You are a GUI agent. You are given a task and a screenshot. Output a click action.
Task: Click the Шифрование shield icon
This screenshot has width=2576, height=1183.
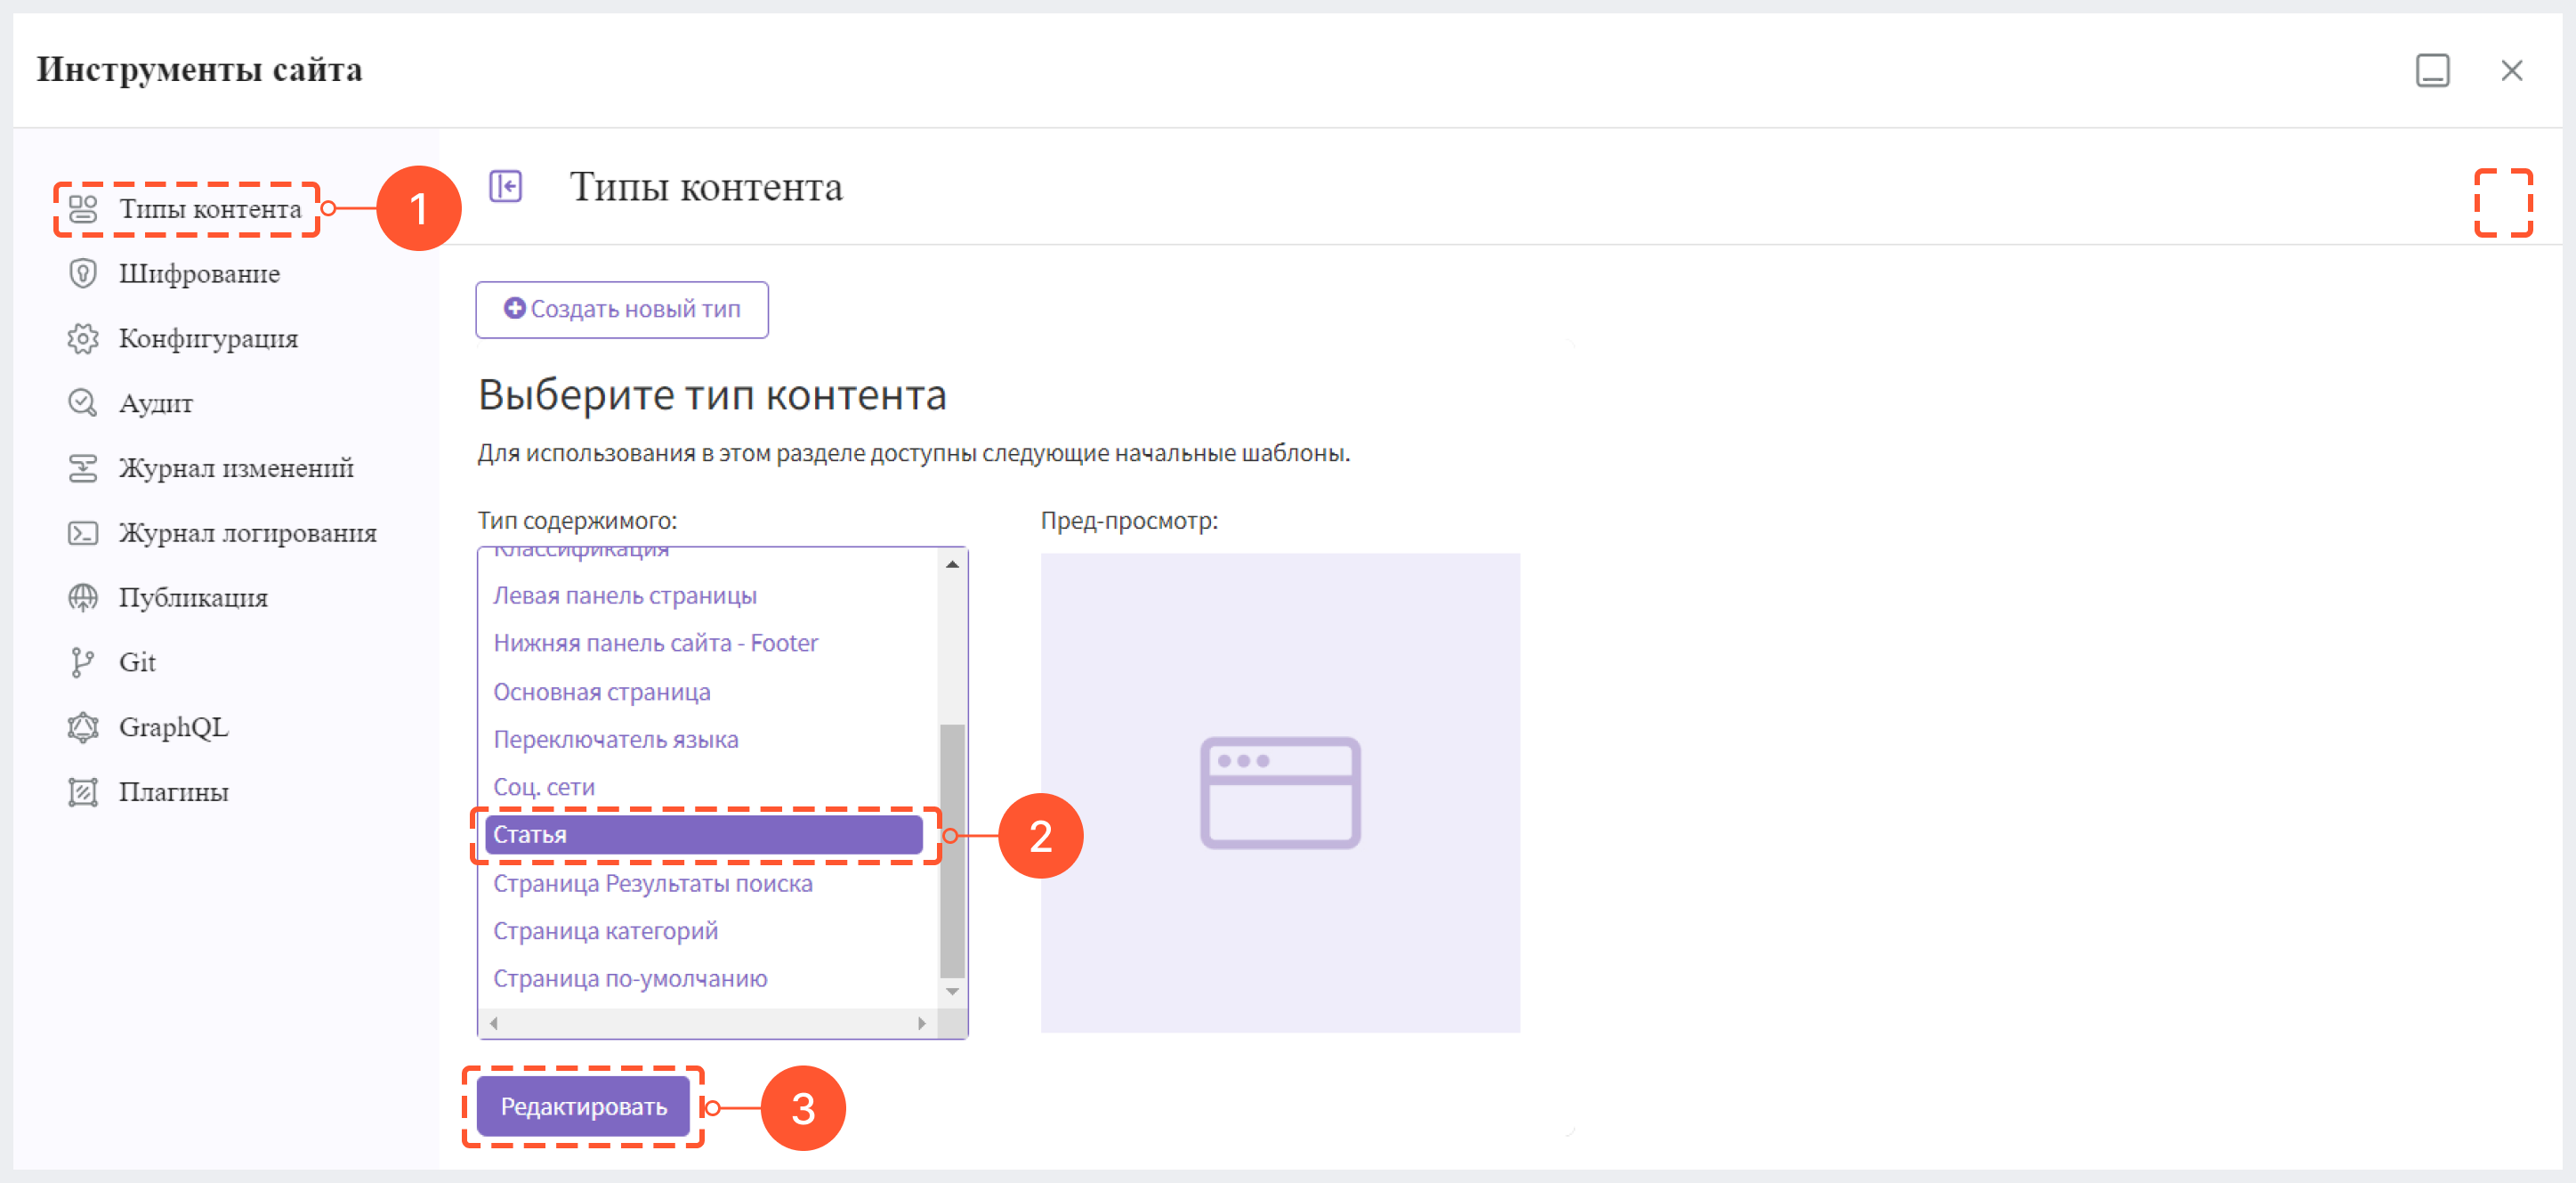83,273
